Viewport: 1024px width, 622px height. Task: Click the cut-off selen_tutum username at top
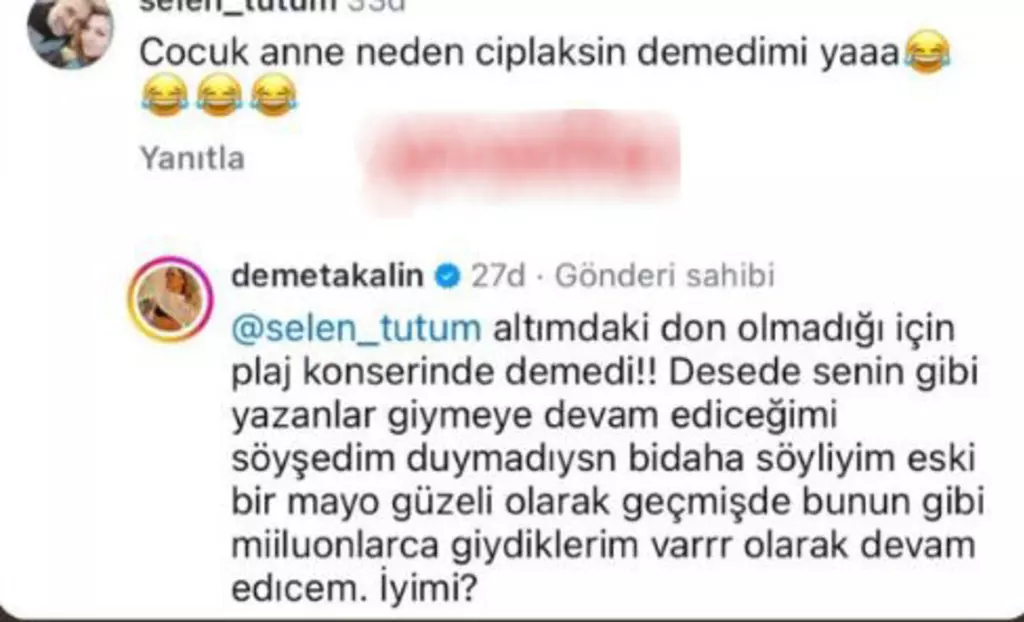[238, 5]
